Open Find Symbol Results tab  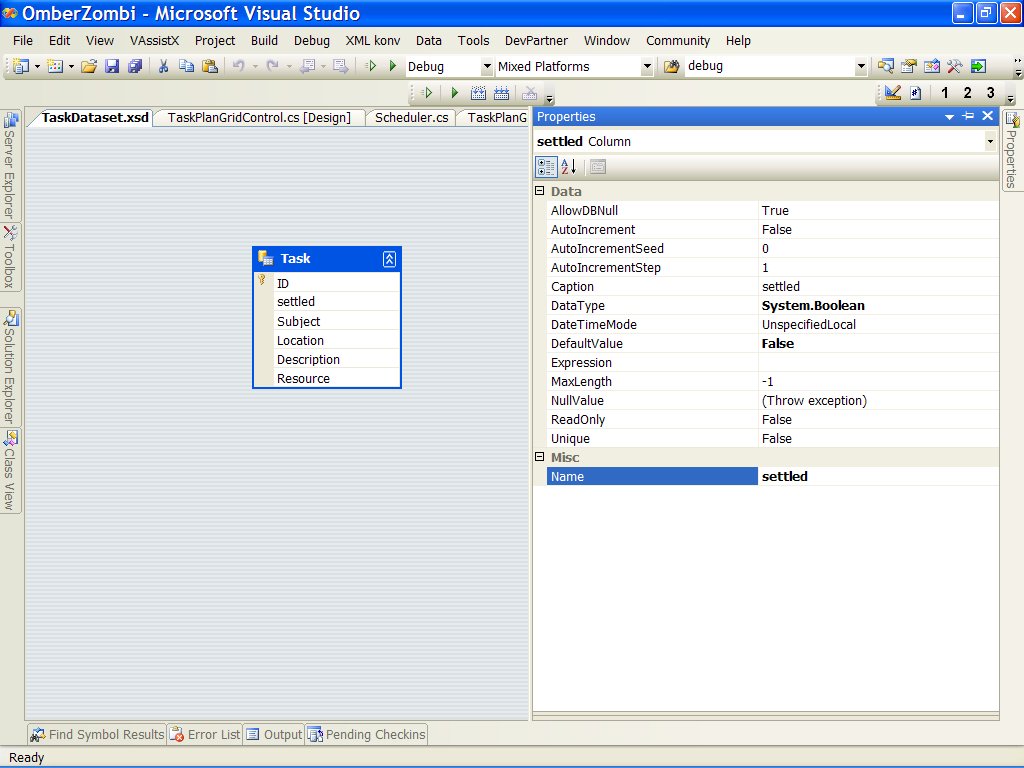coord(97,735)
